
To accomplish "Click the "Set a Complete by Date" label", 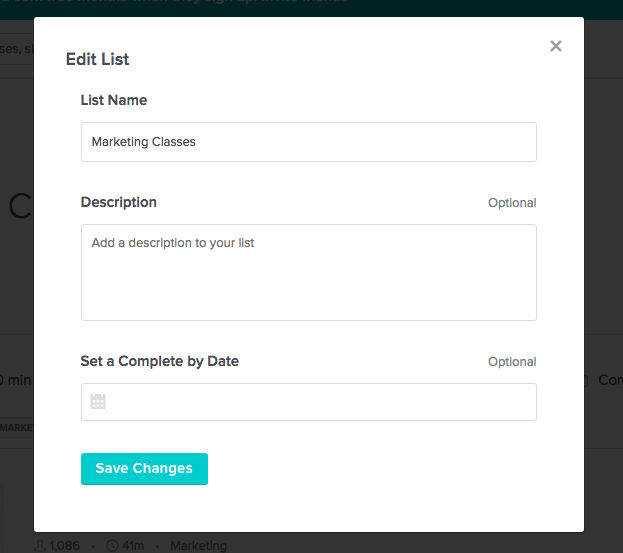I will [160, 361].
